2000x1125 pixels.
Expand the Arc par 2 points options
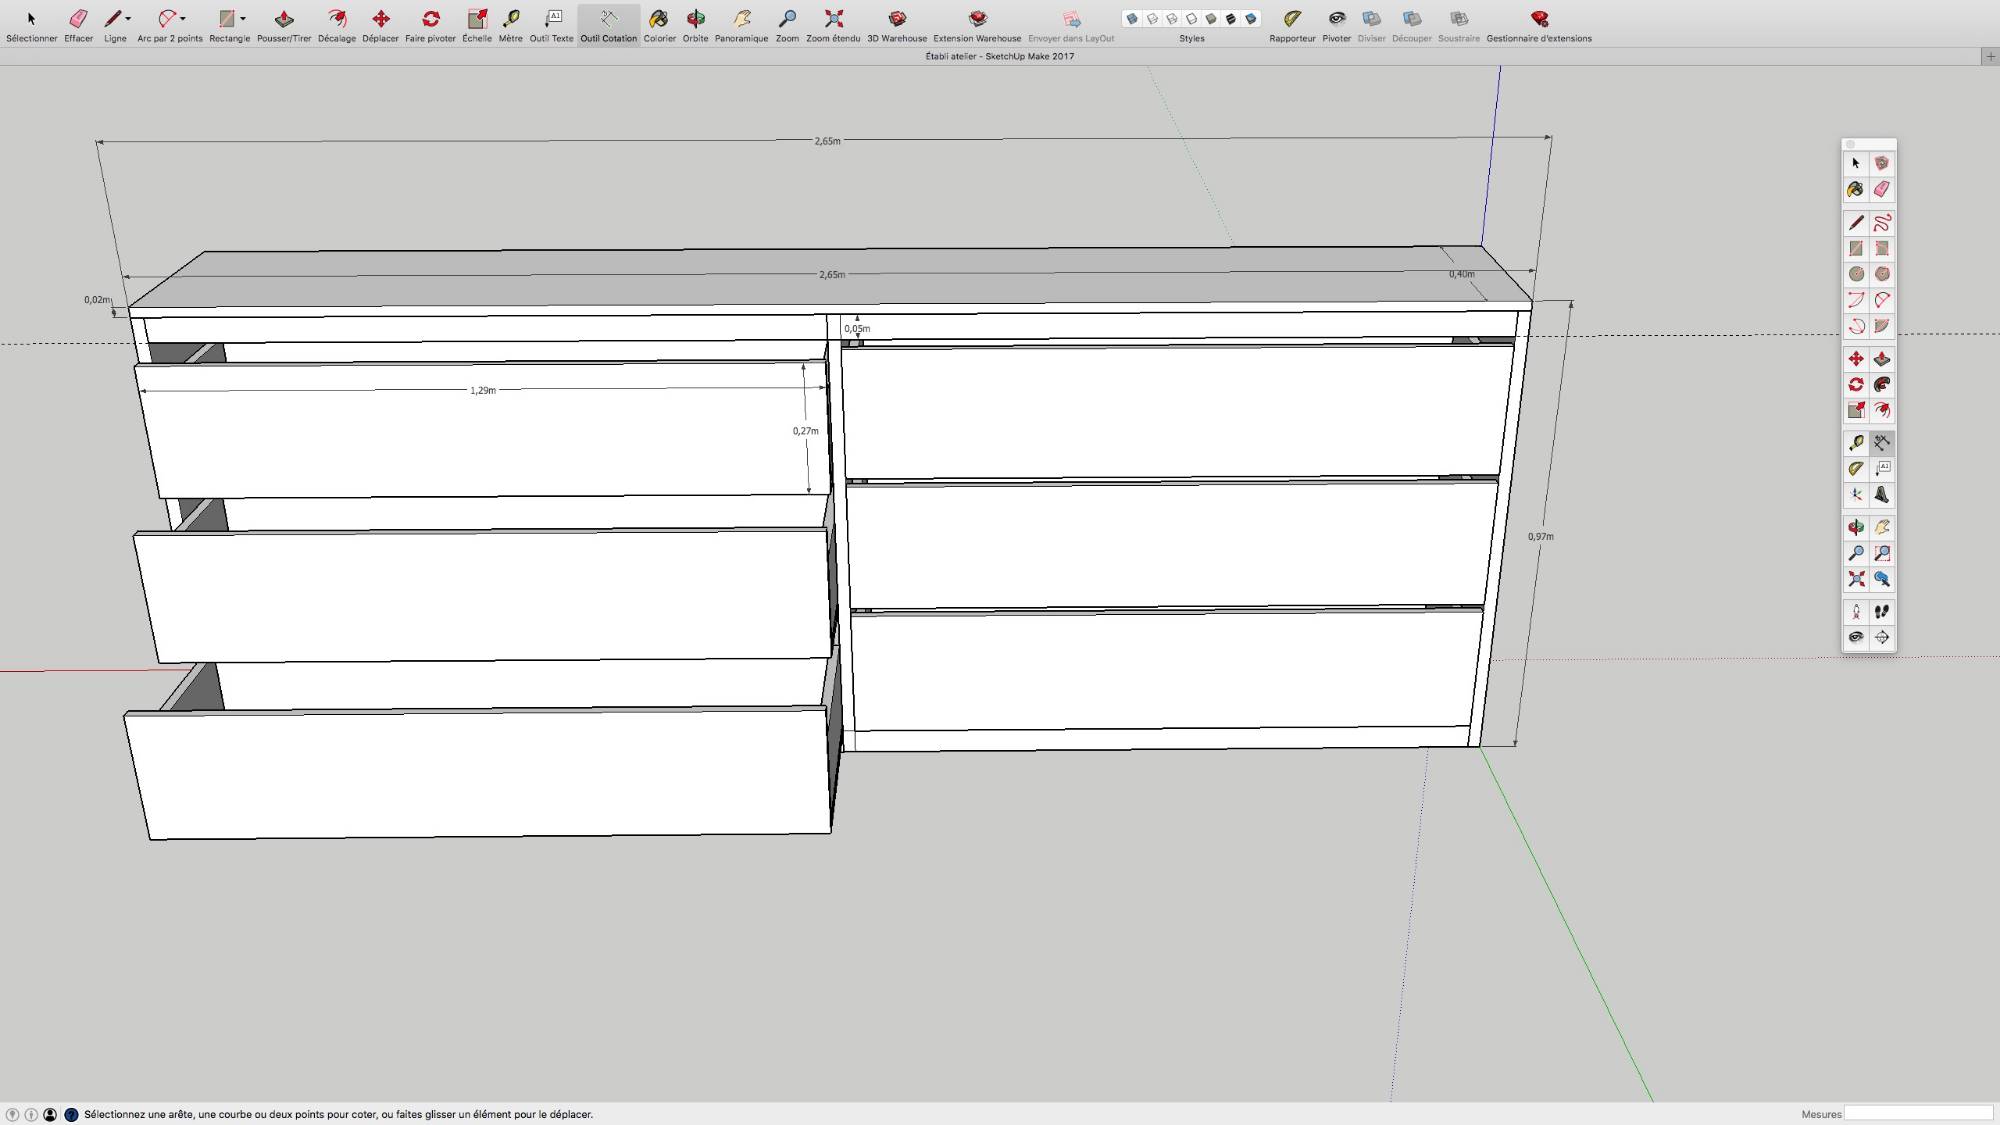pos(183,18)
